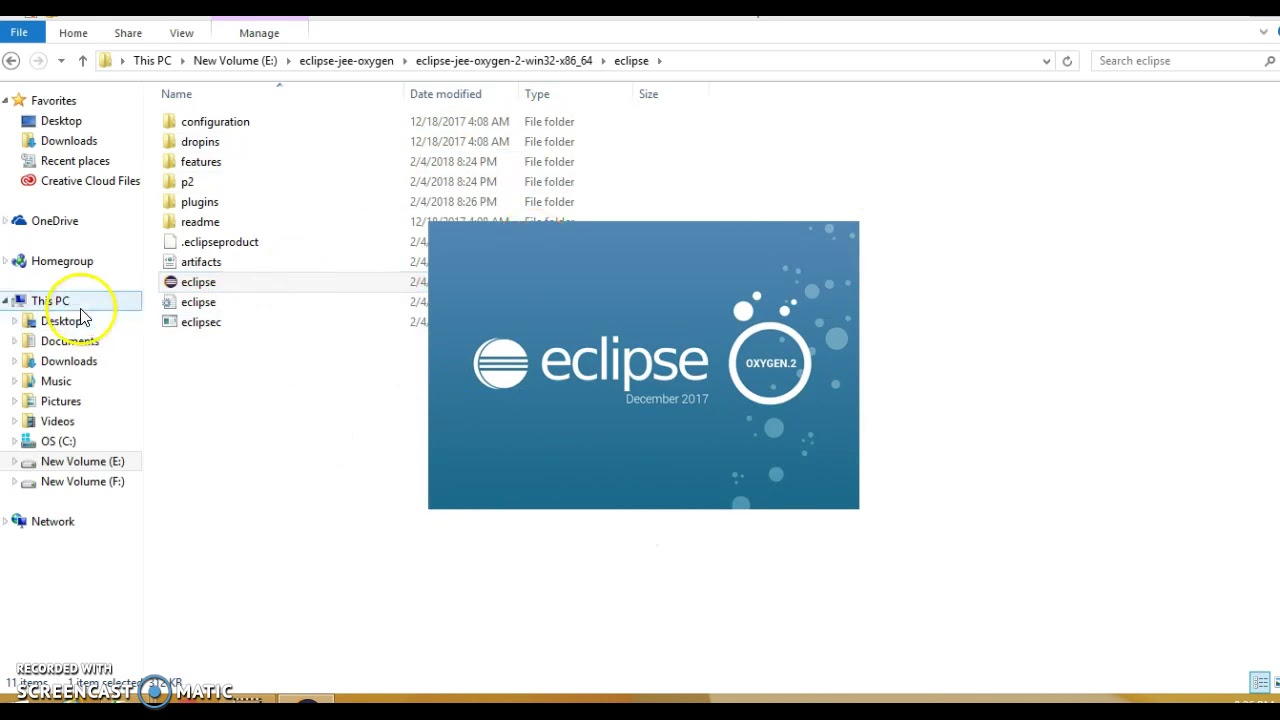Screen dimensions: 1280x720
Task: Open address bar history dropdown
Action: 1046,61
